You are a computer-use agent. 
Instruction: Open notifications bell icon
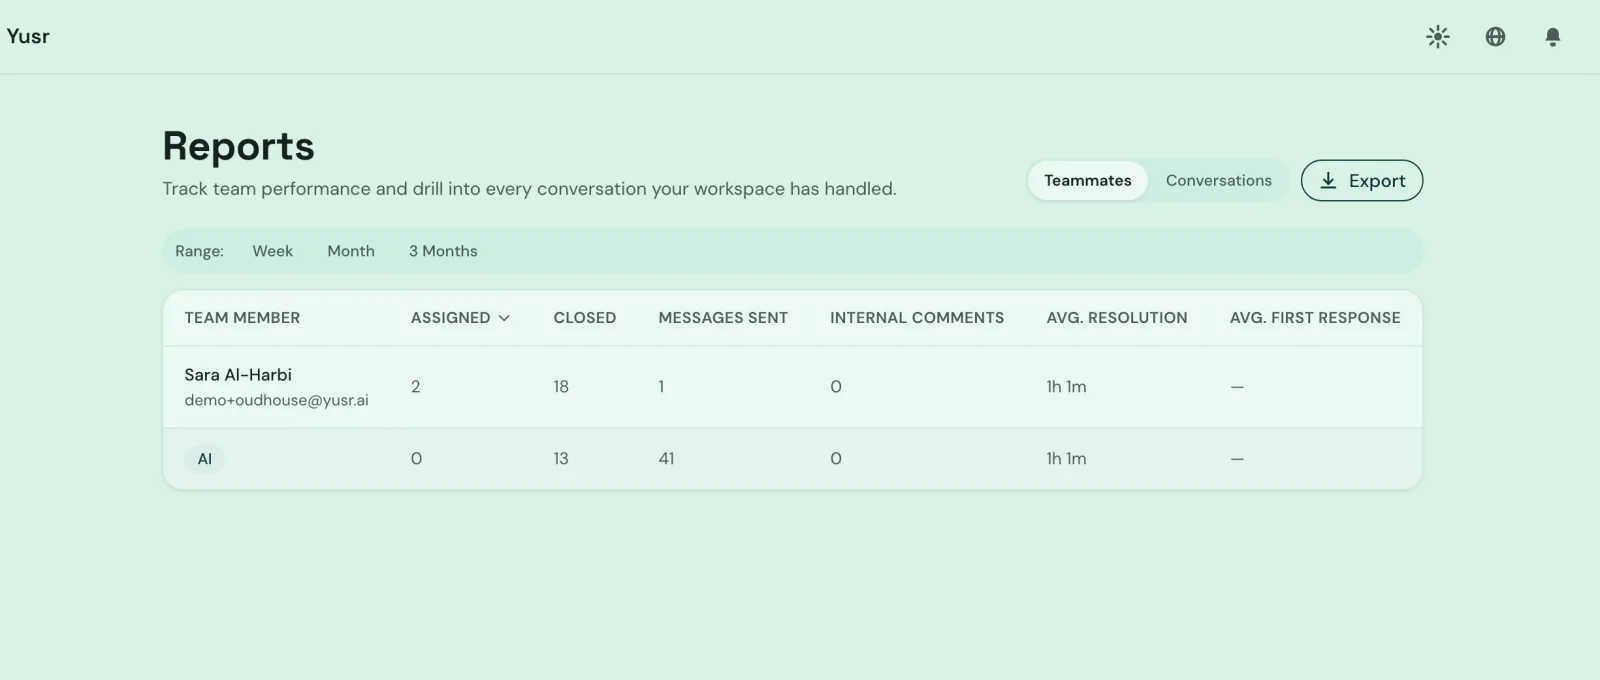point(1552,37)
